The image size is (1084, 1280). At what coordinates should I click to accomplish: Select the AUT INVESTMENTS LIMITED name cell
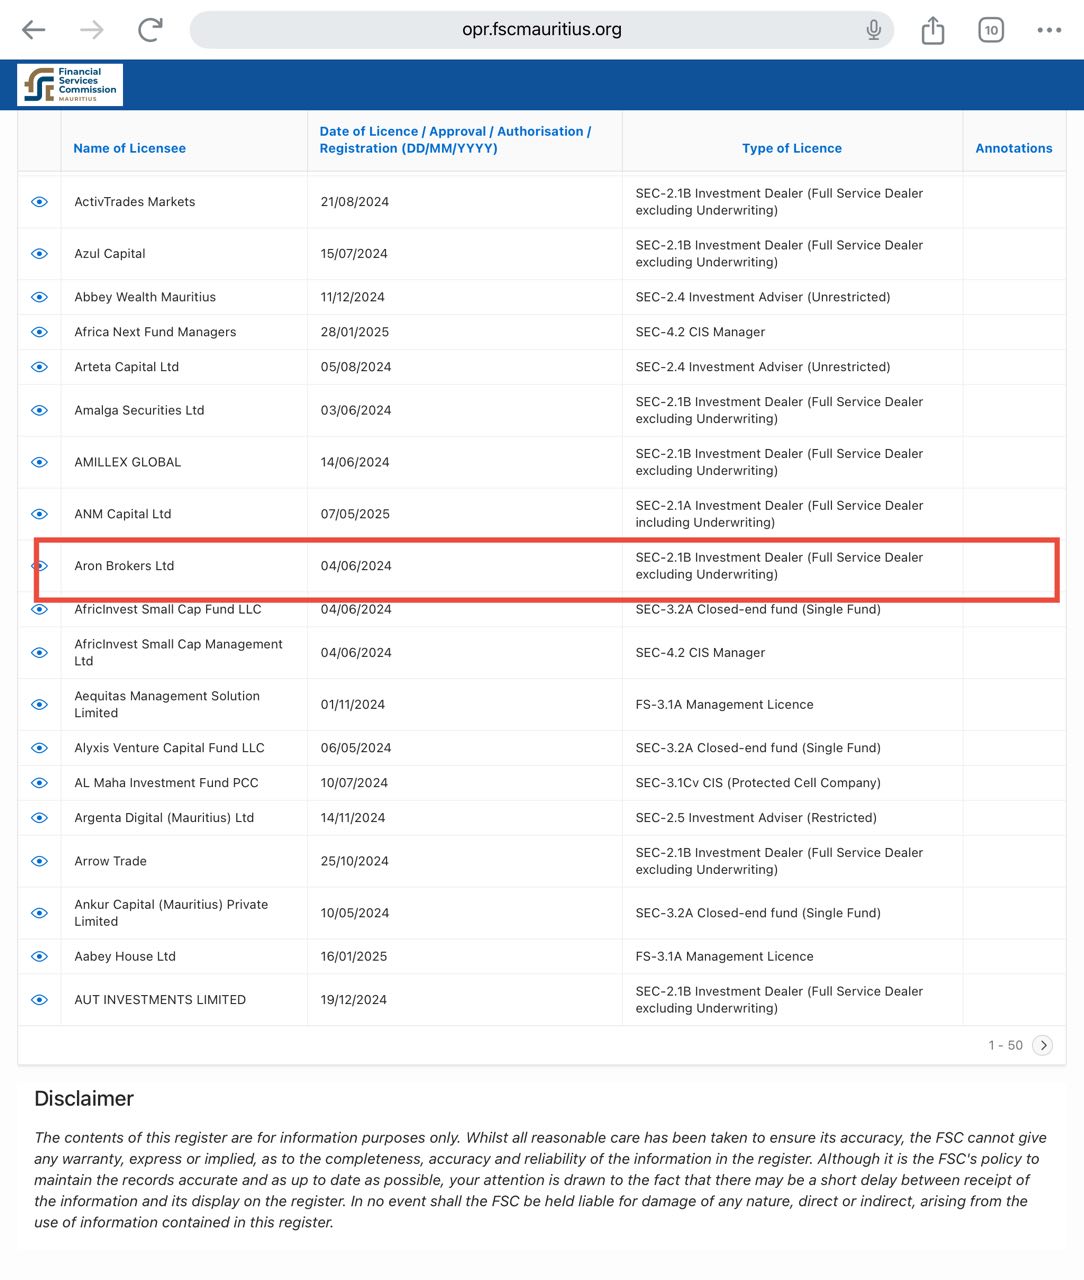tap(160, 1000)
